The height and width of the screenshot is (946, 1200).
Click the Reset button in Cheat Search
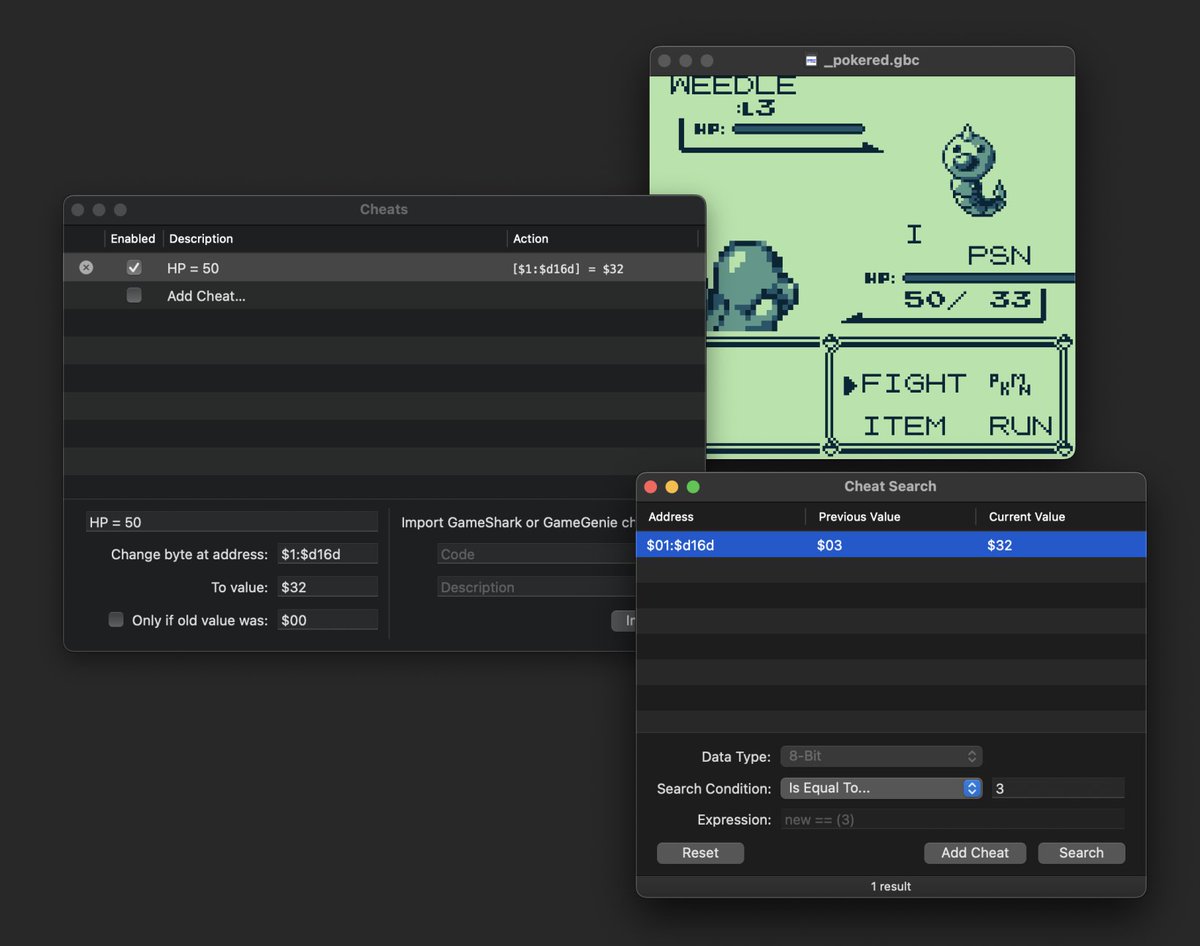[700, 853]
